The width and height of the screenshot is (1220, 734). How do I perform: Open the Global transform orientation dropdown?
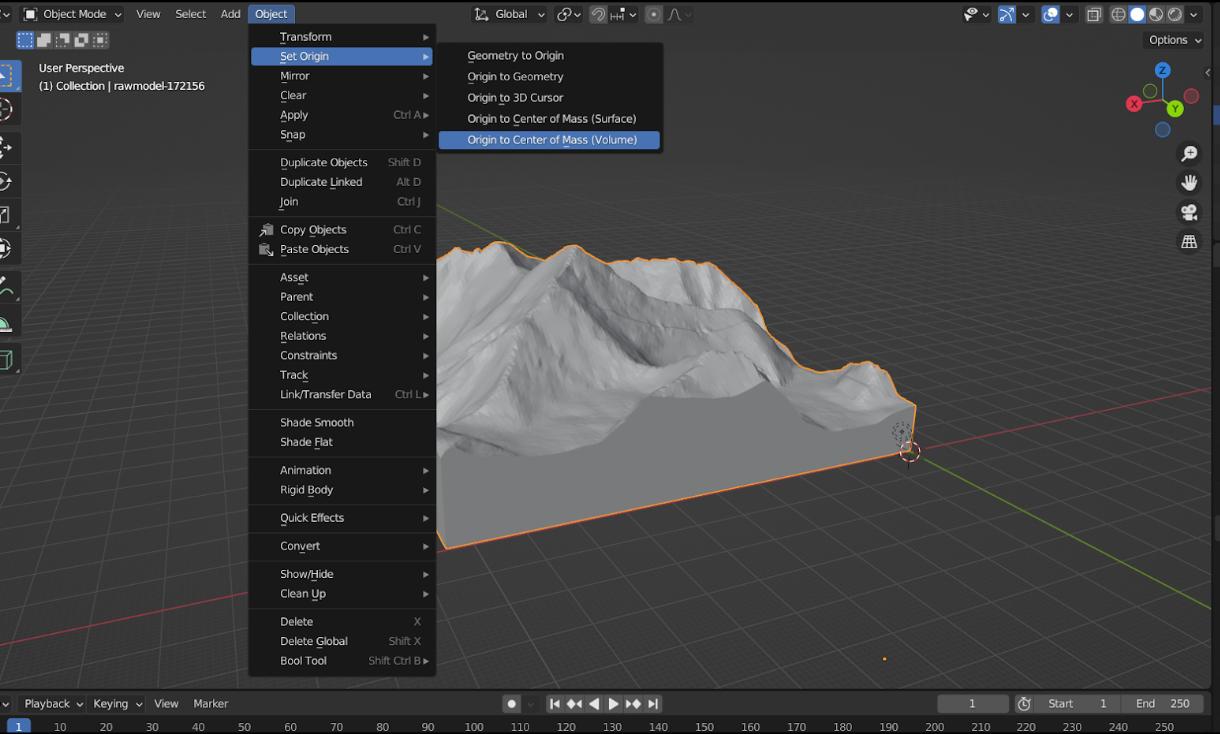pos(510,14)
